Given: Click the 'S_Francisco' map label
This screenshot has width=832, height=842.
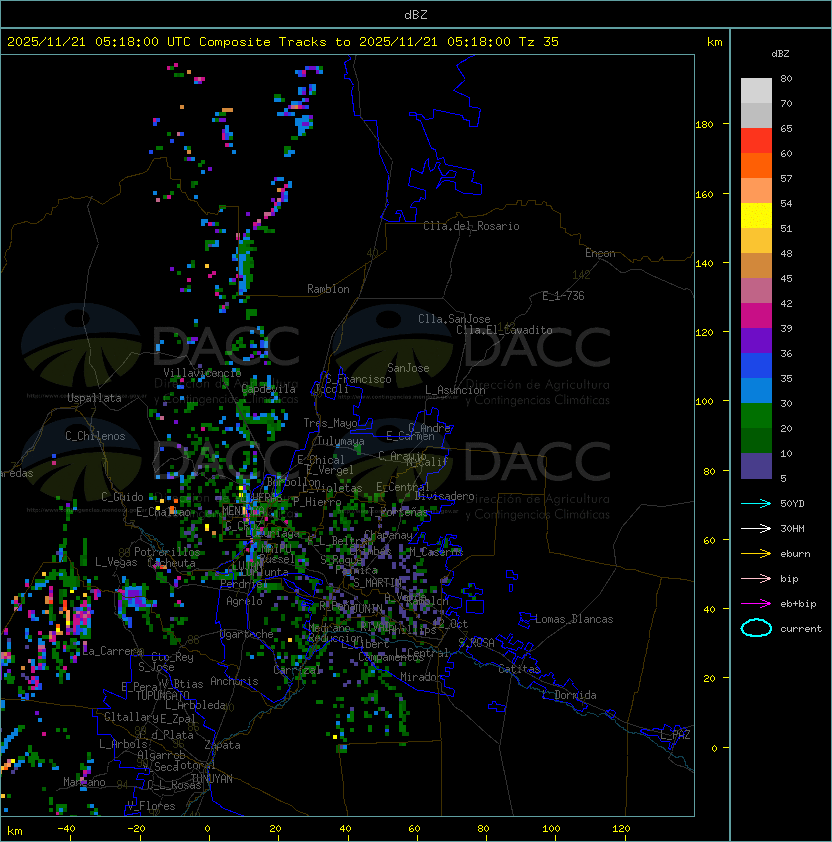Looking at the screenshot, I should point(358,379).
